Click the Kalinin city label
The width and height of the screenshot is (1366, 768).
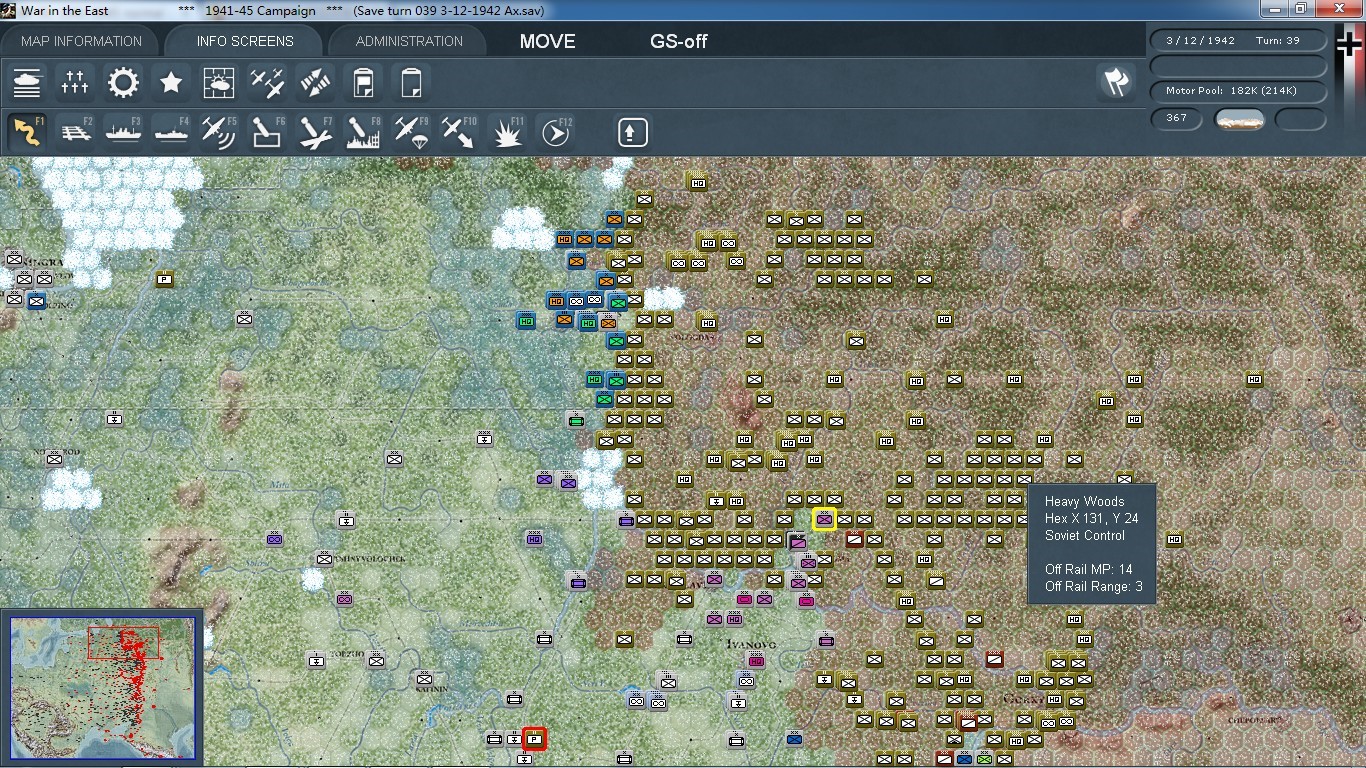click(x=433, y=689)
